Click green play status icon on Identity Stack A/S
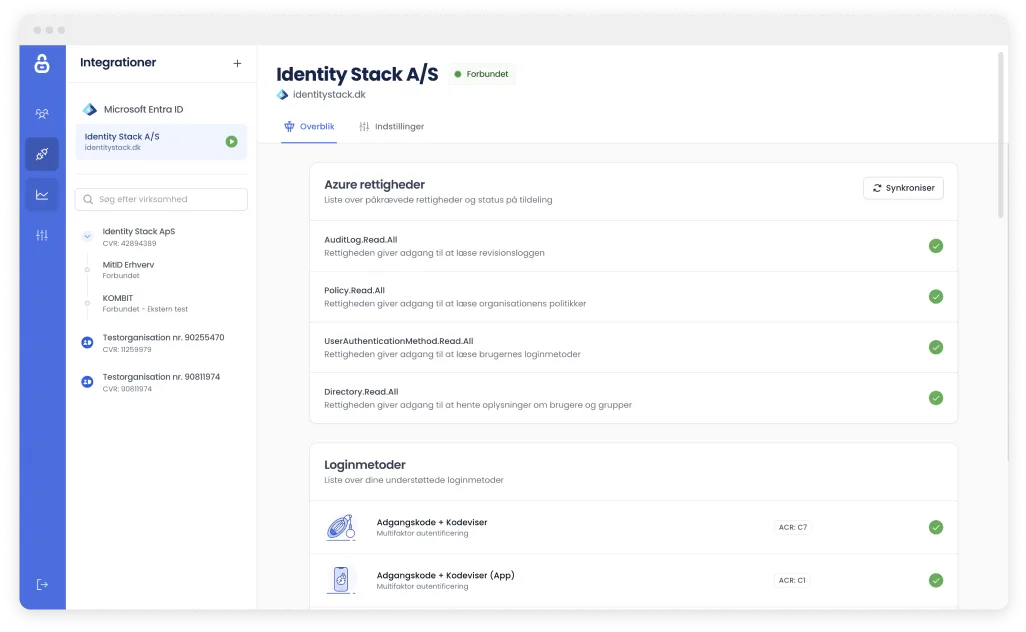The width and height of the screenshot is (1026, 632). point(232,141)
